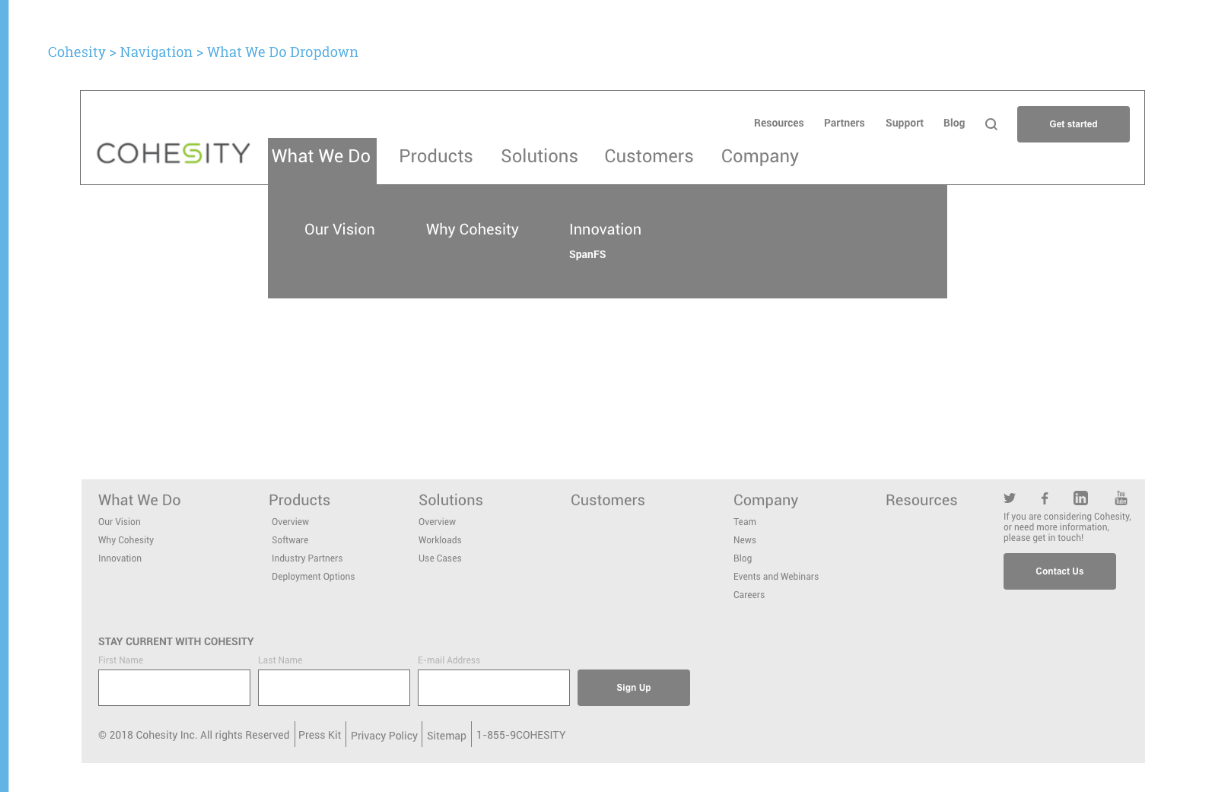Image resolution: width=1224 pixels, height=792 pixels.
Task: Click Stay Current With Cohesity heading
Action: [x=176, y=641]
